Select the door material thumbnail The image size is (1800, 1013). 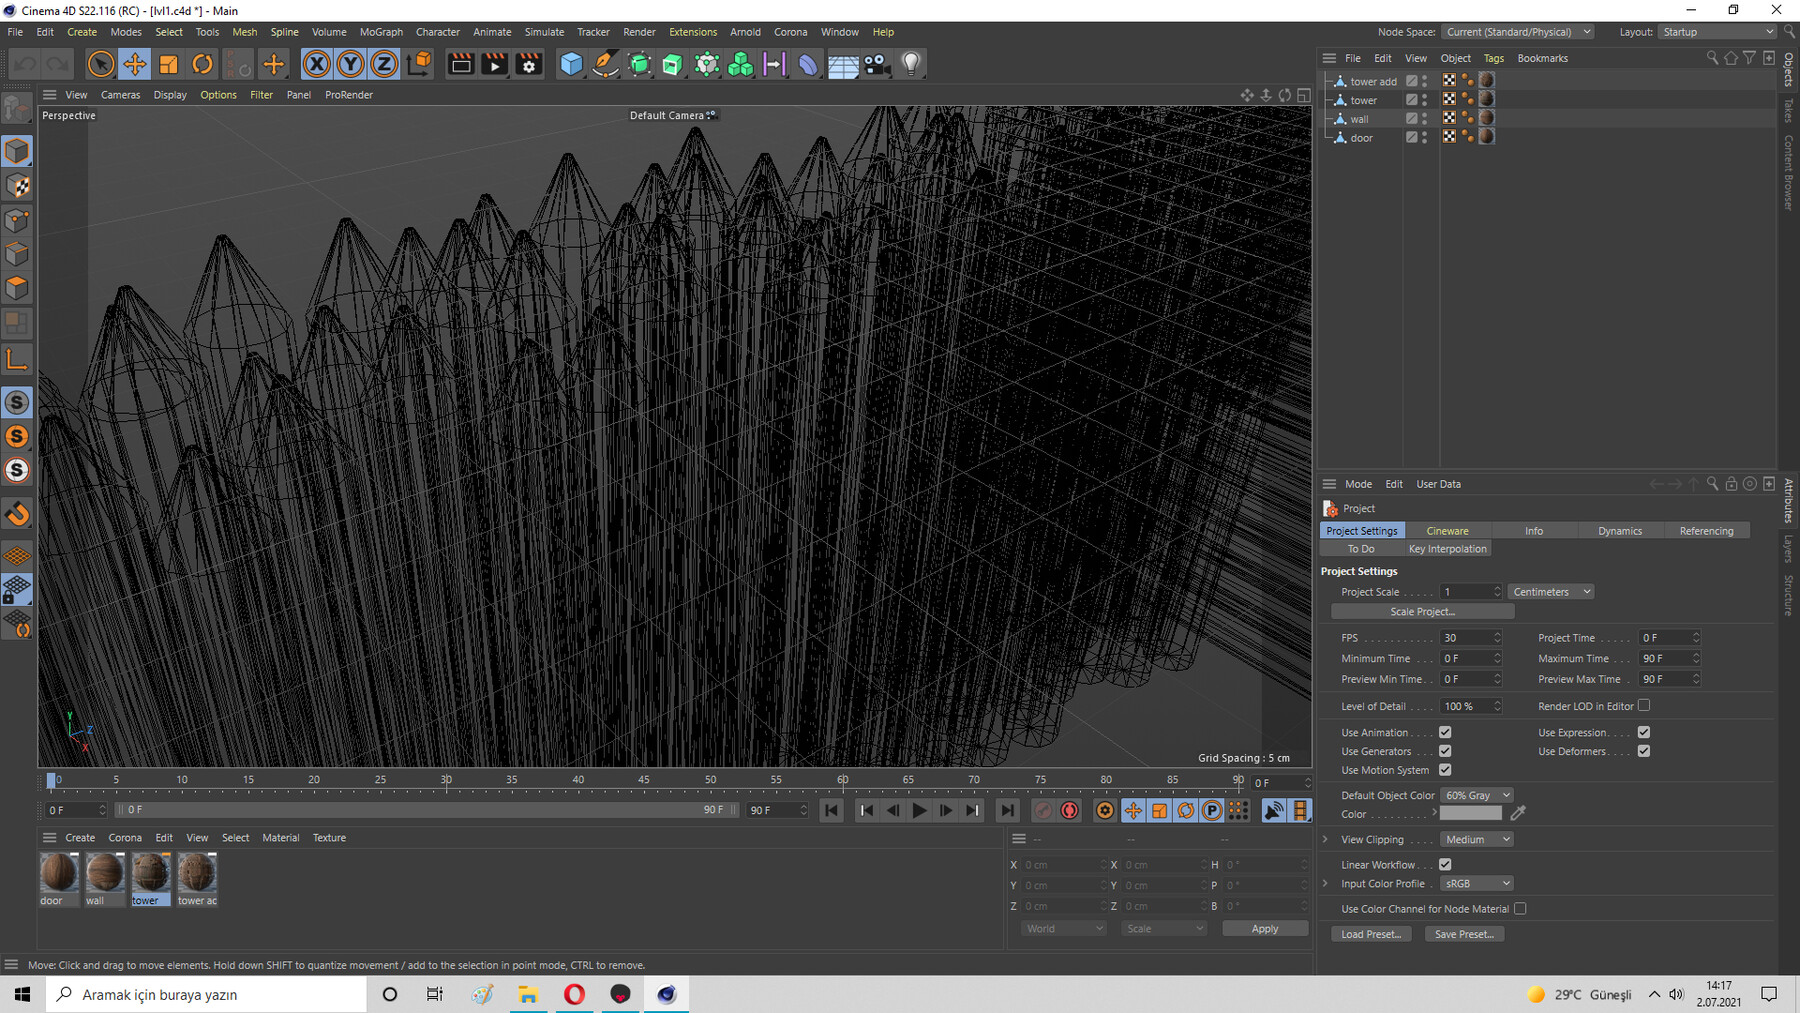tap(58, 873)
